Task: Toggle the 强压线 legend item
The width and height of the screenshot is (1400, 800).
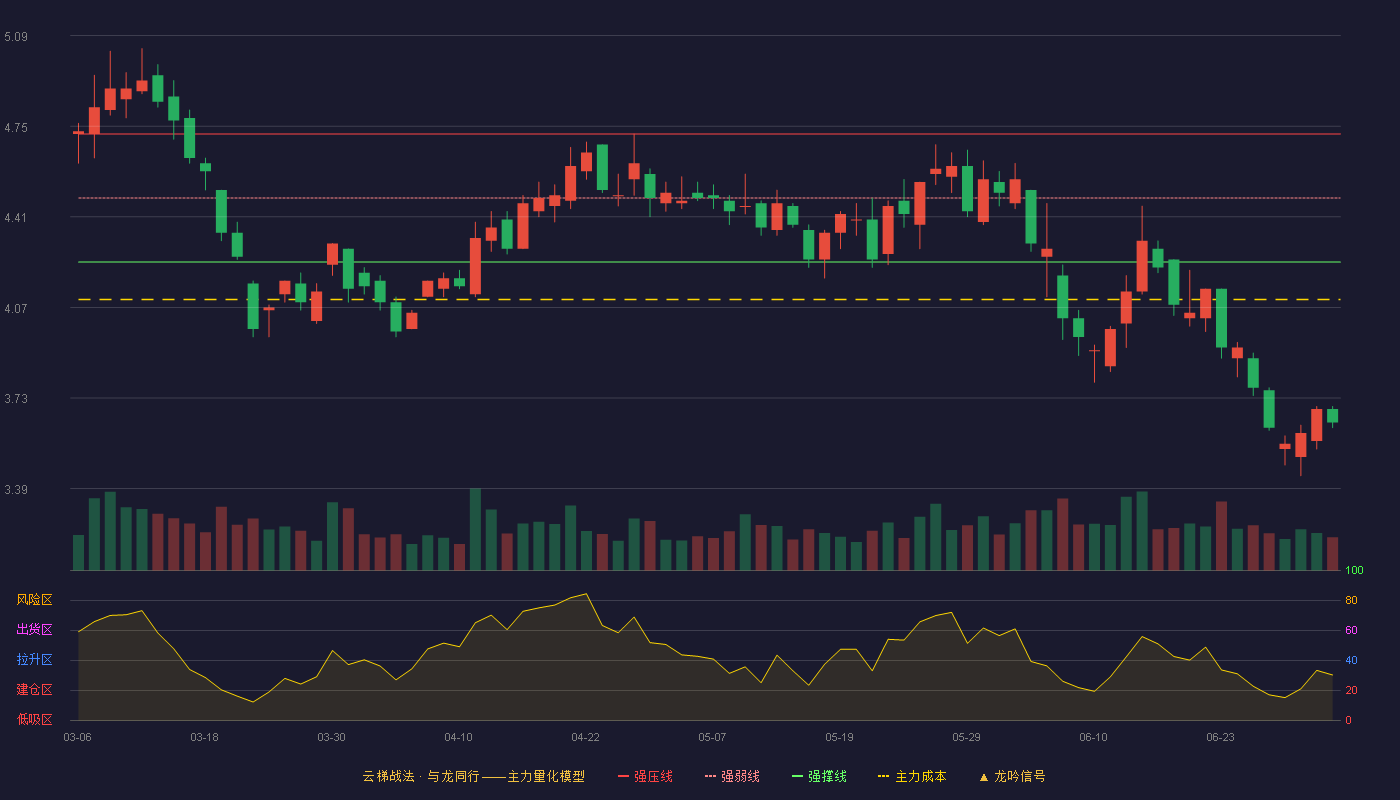Action: click(645, 776)
